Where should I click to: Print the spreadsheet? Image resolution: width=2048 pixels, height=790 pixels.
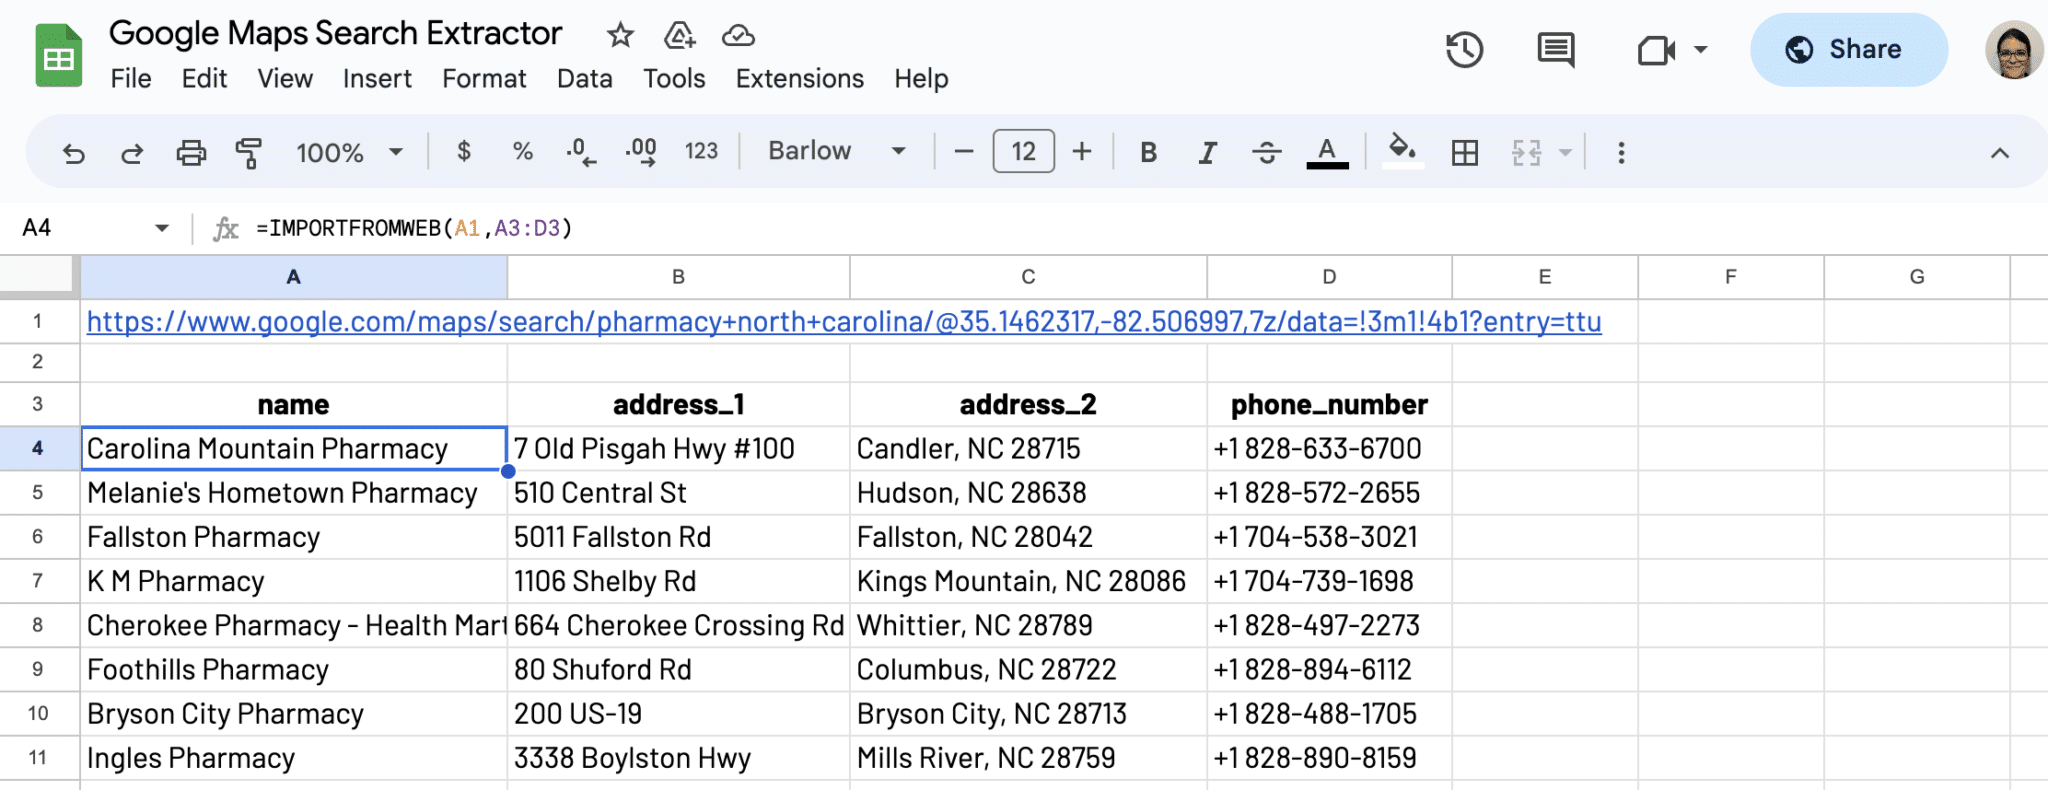tap(191, 152)
